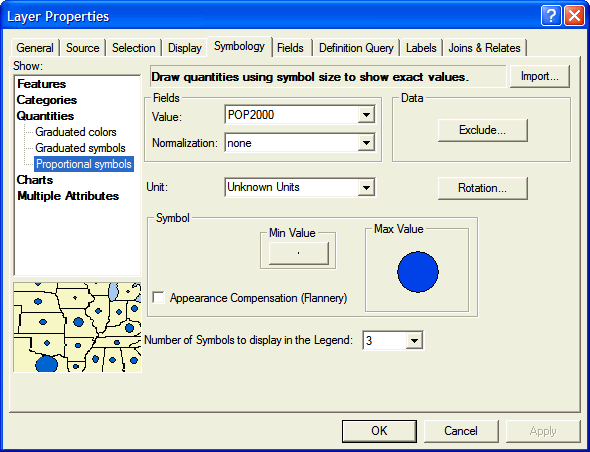Choose Graduated colors renderer
The width and height of the screenshot is (590, 452).
coord(76,132)
